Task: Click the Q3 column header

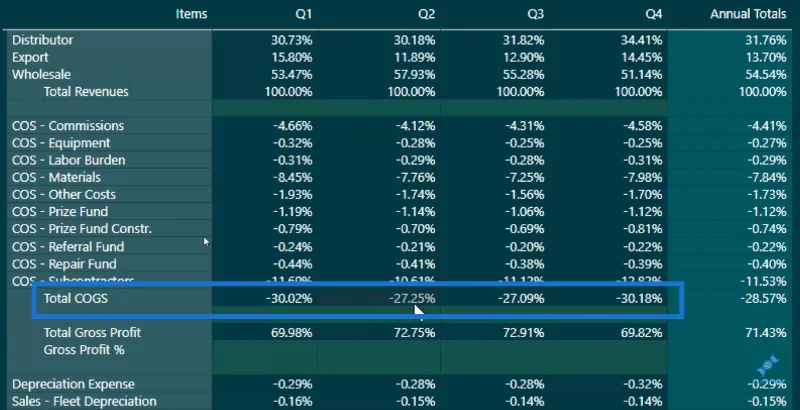Action: click(535, 14)
